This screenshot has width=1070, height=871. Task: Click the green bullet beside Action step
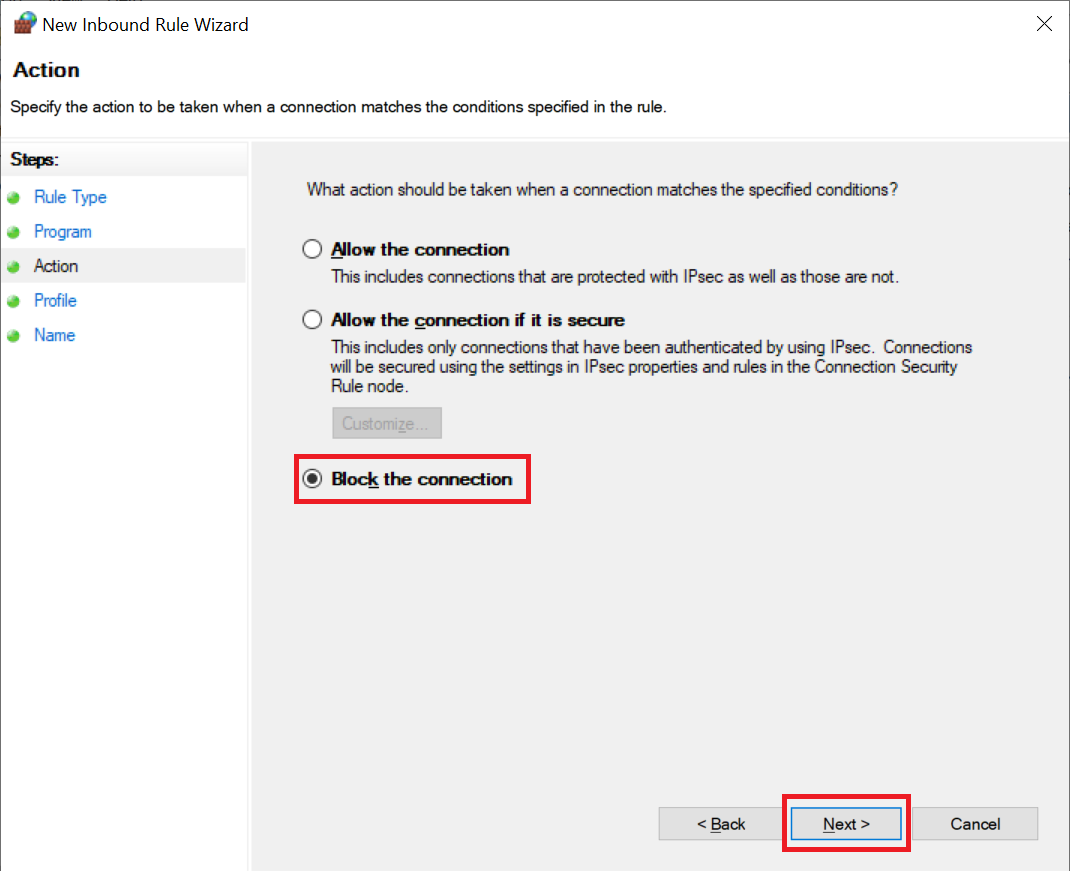pos(13,267)
